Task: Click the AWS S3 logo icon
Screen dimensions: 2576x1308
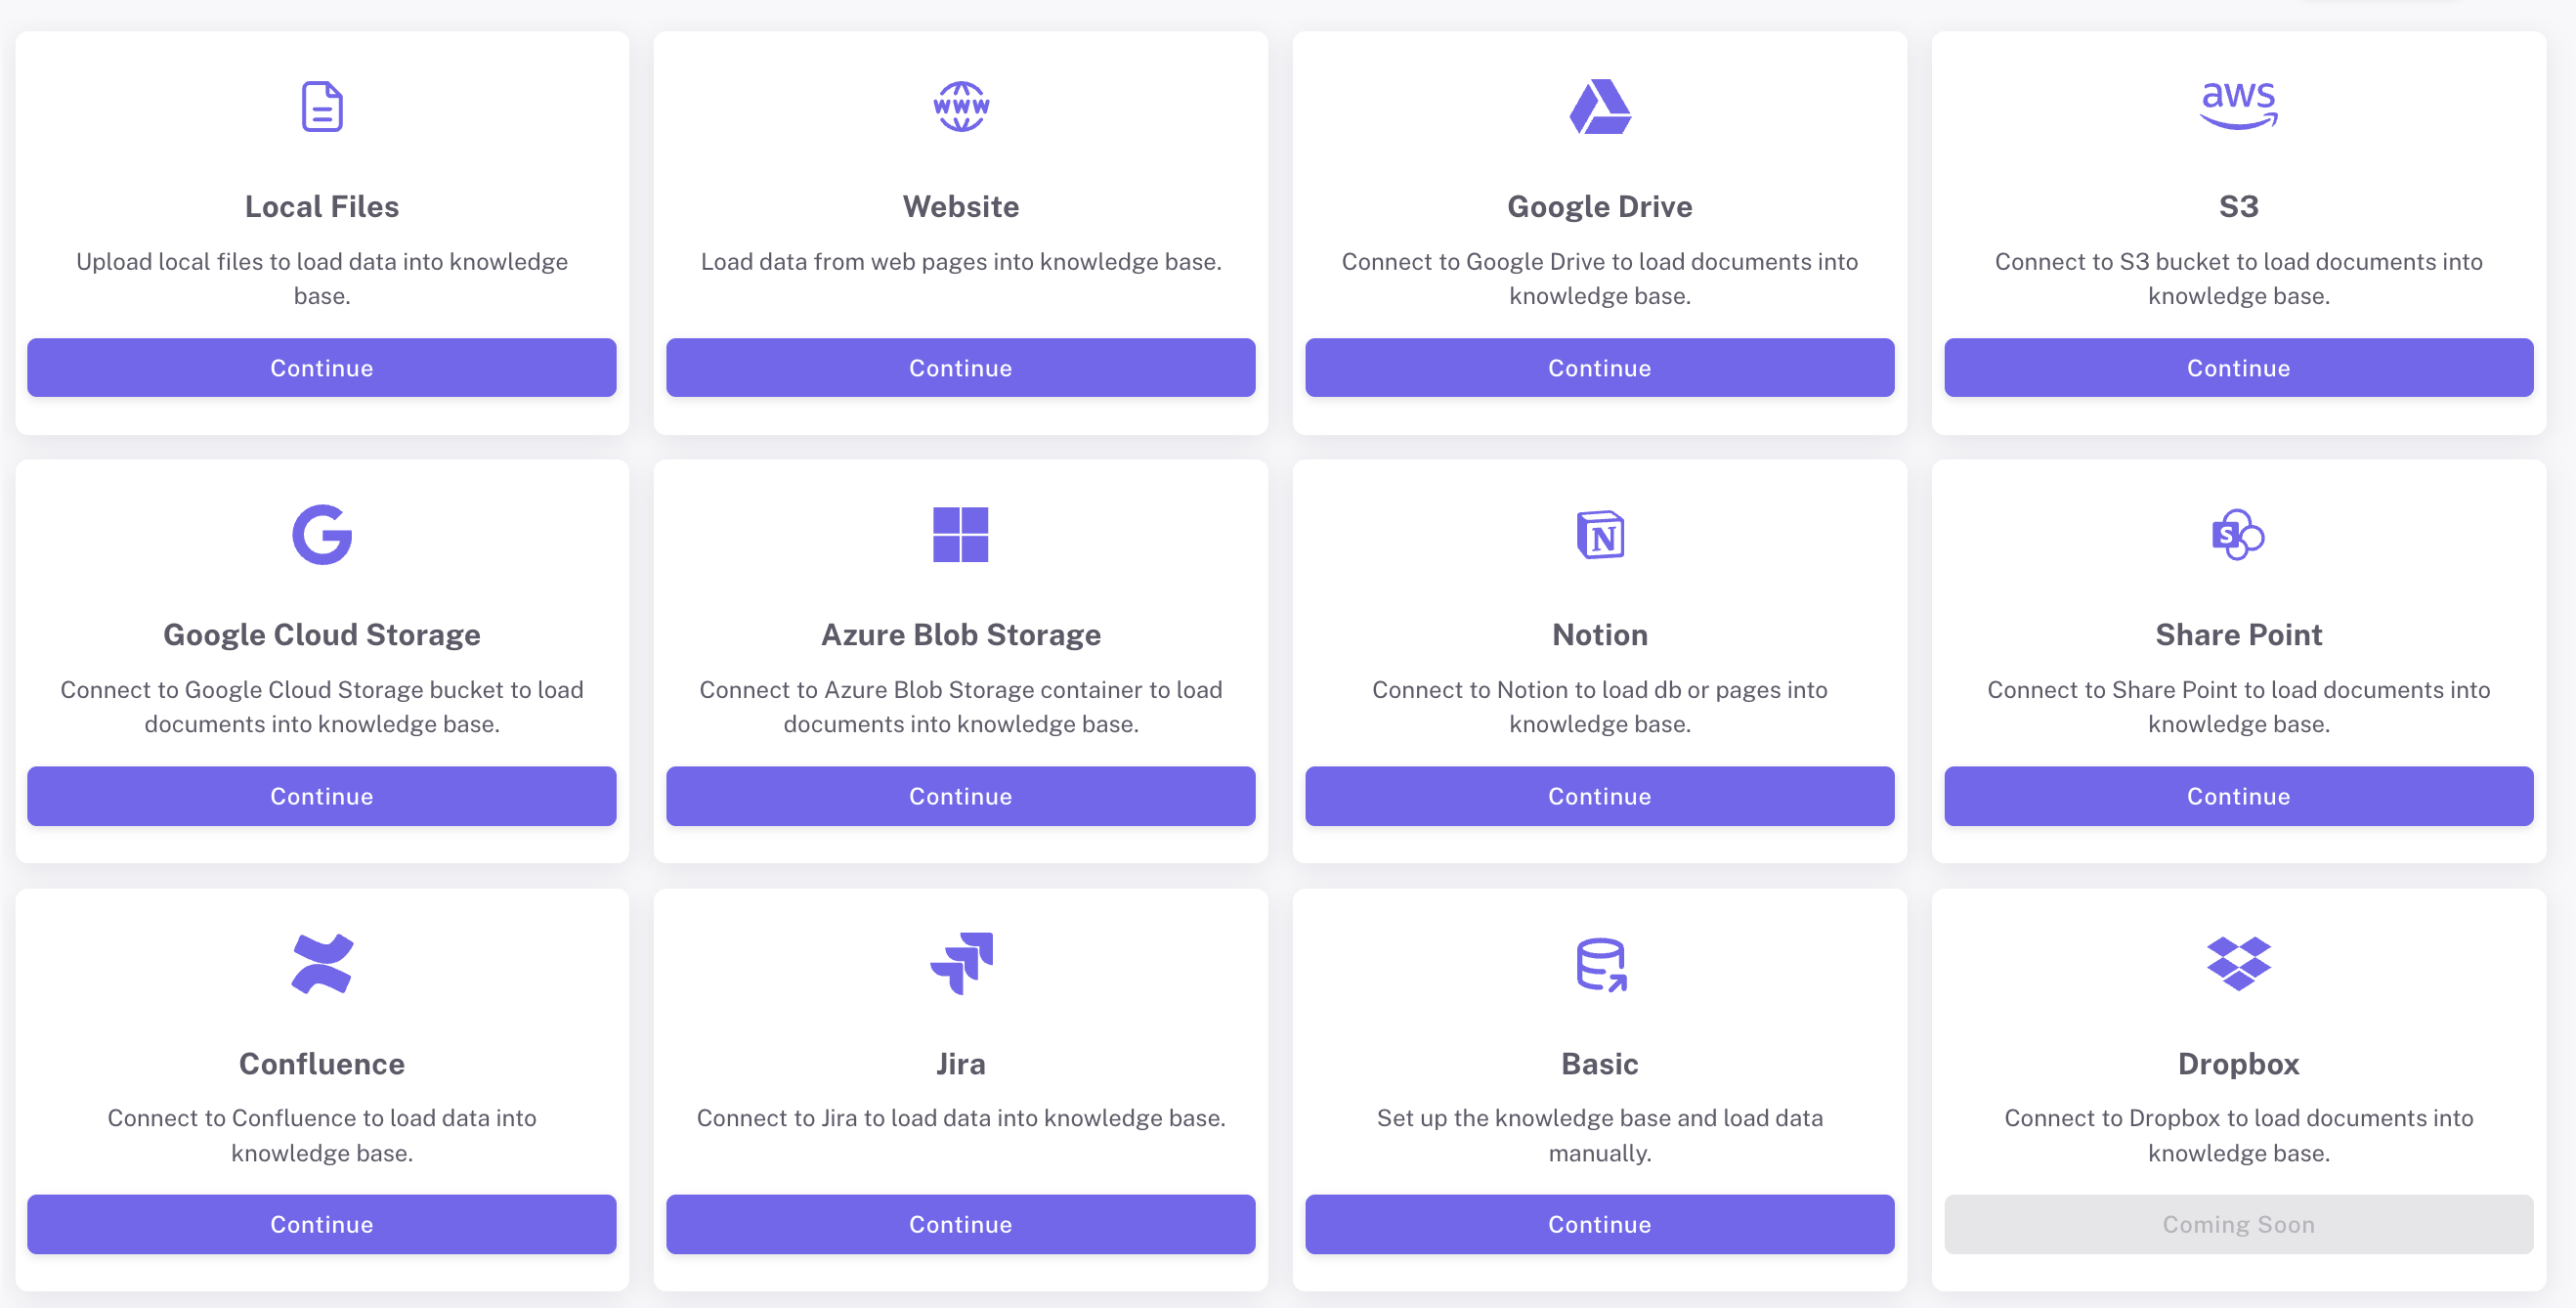Action: coord(2238,105)
